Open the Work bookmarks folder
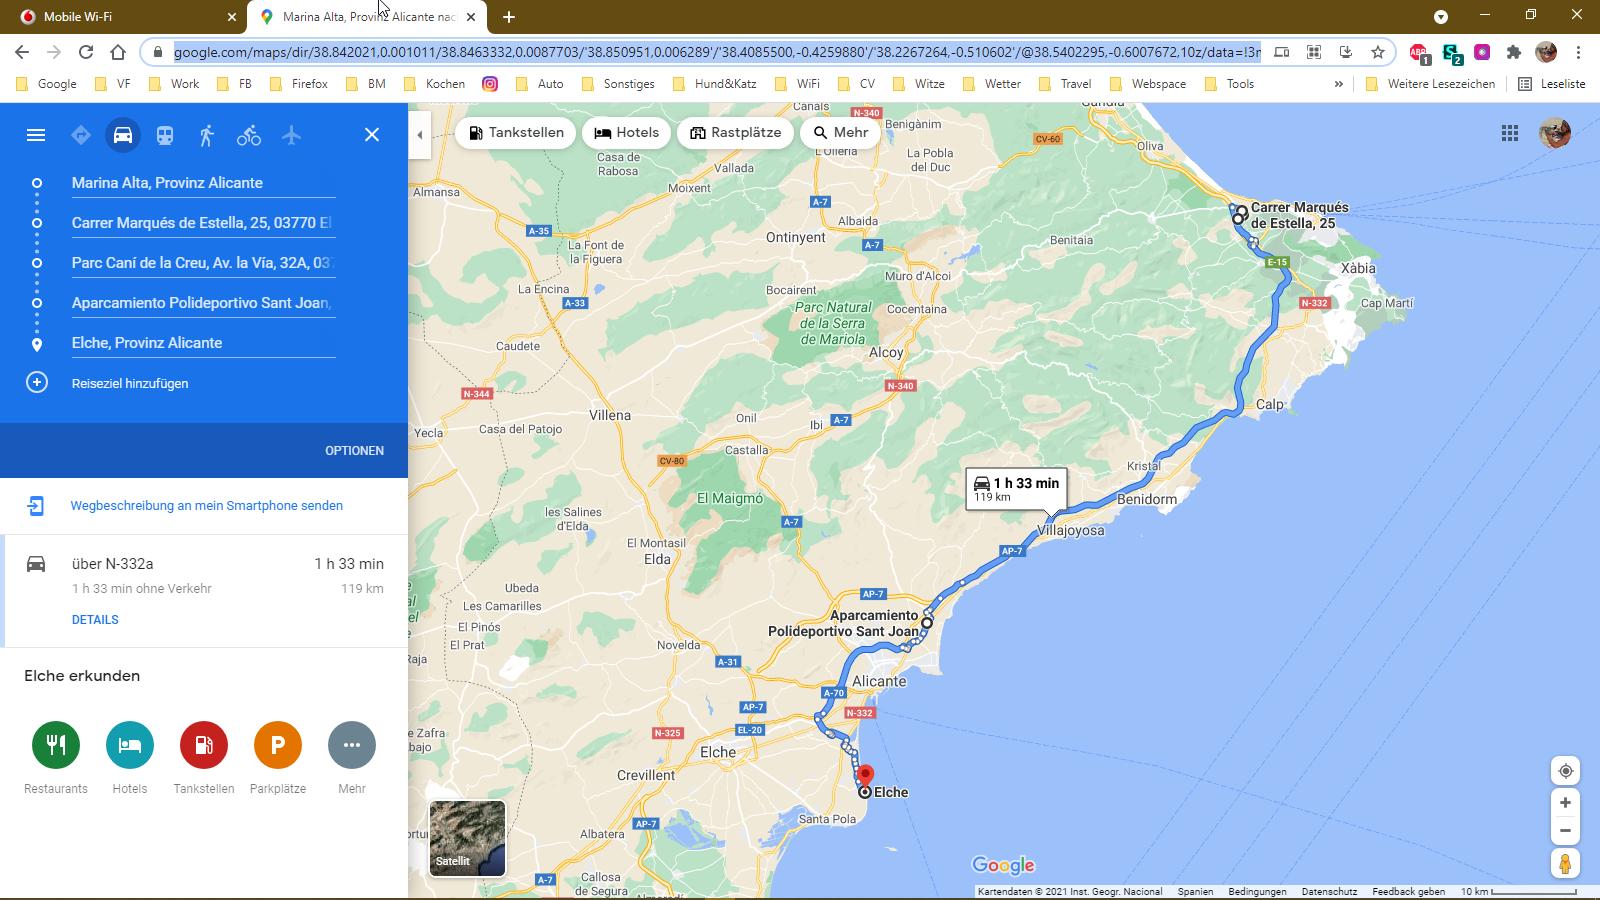1600x900 pixels. click(x=174, y=84)
